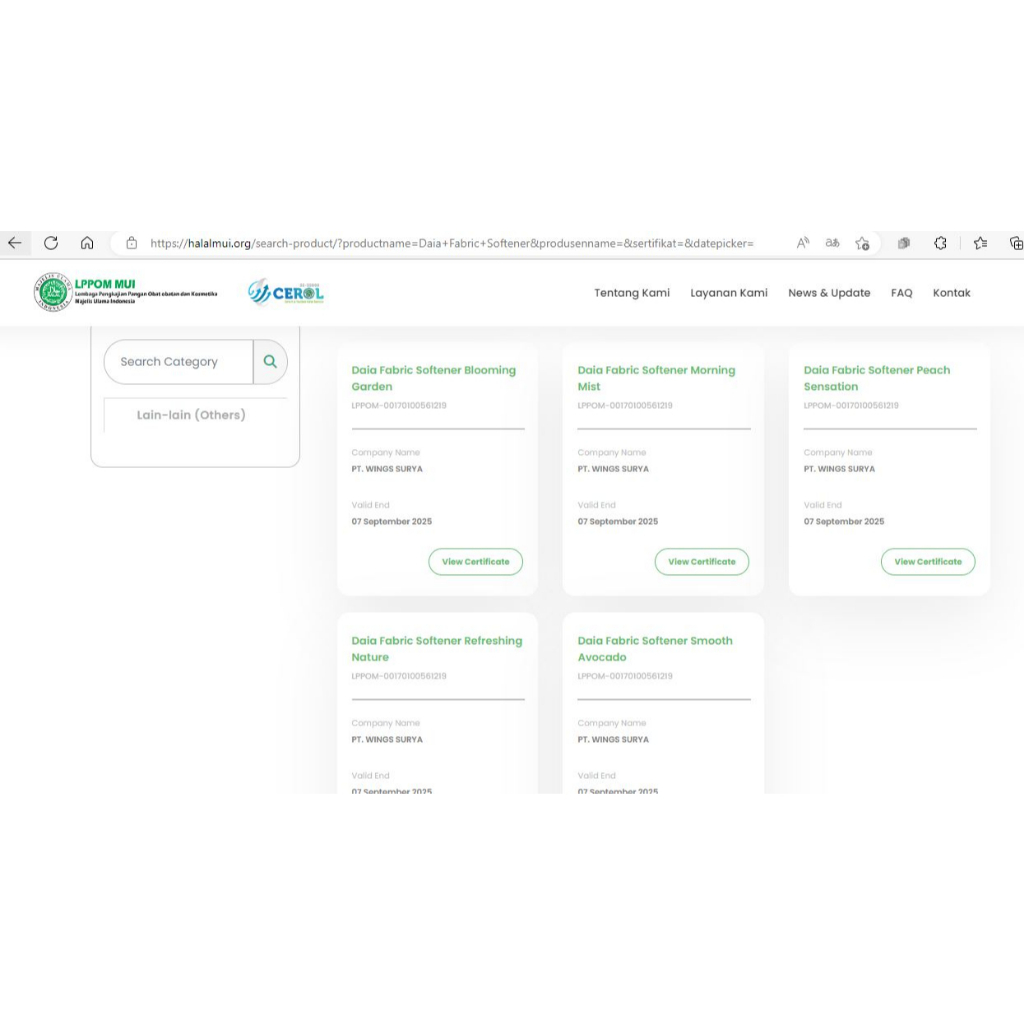Open the Favorites list icon
The height and width of the screenshot is (1024, 1024).
[980, 243]
